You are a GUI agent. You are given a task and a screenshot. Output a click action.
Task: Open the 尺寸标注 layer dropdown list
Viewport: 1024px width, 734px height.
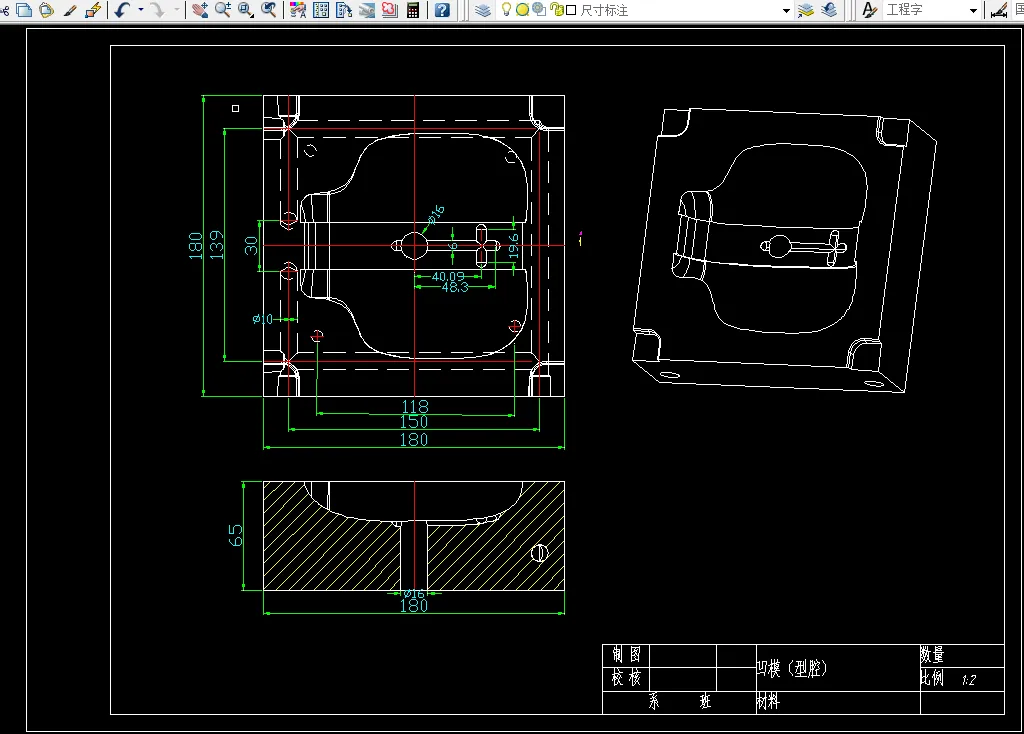coord(786,10)
